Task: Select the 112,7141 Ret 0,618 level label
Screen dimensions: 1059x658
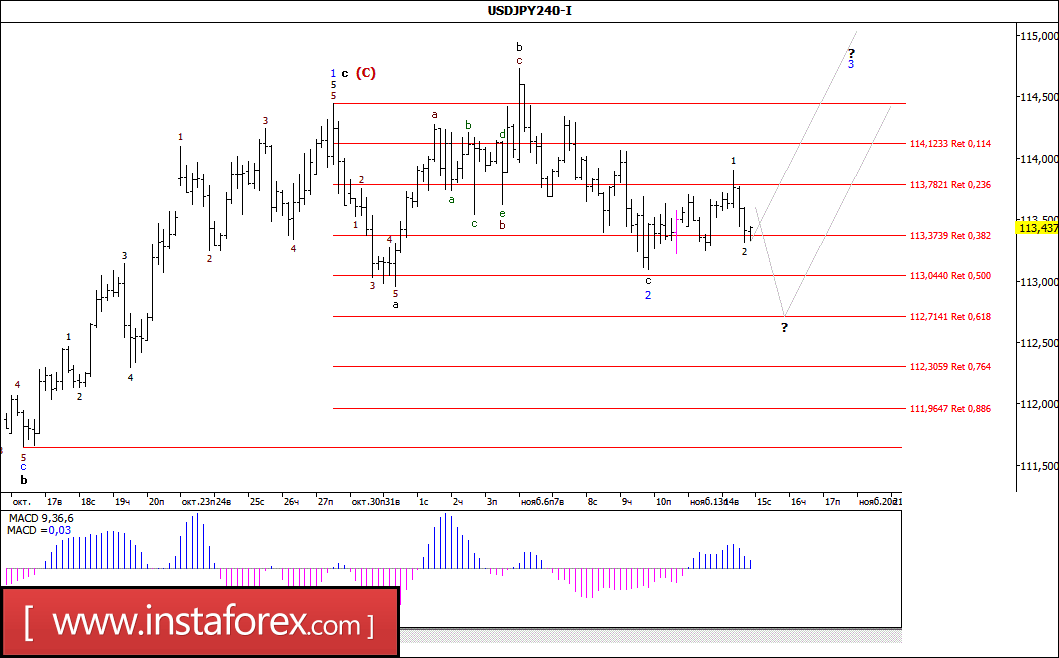Action: 950,317
